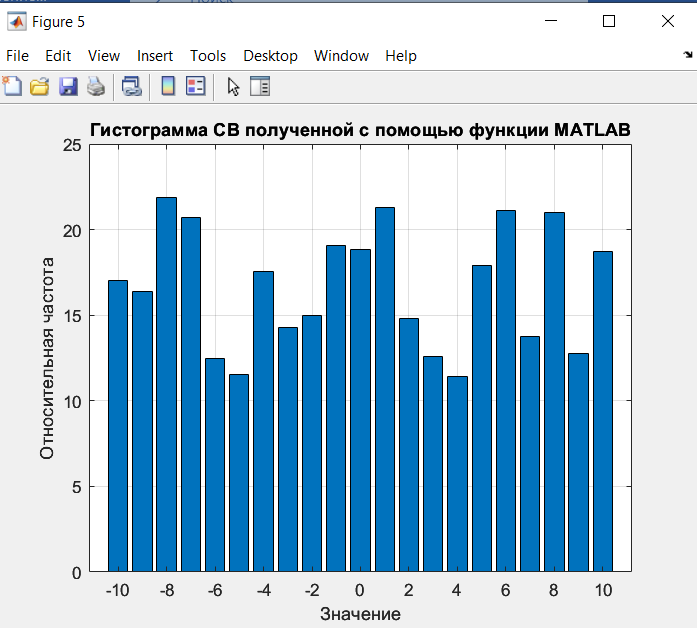697x628 pixels.
Task: Insert a legend via toolbar icon
Action: click(196, 86)
